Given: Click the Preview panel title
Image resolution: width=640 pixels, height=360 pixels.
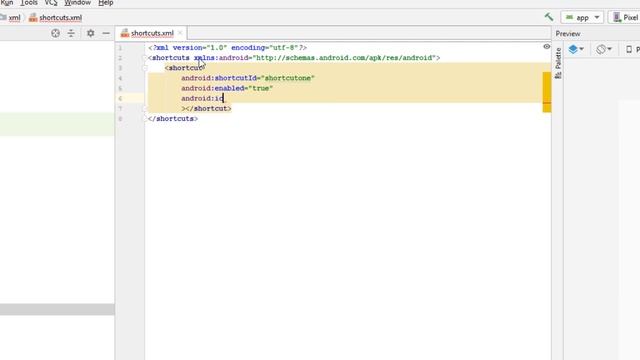Looking at the screenshot, I should click(568, 34).
